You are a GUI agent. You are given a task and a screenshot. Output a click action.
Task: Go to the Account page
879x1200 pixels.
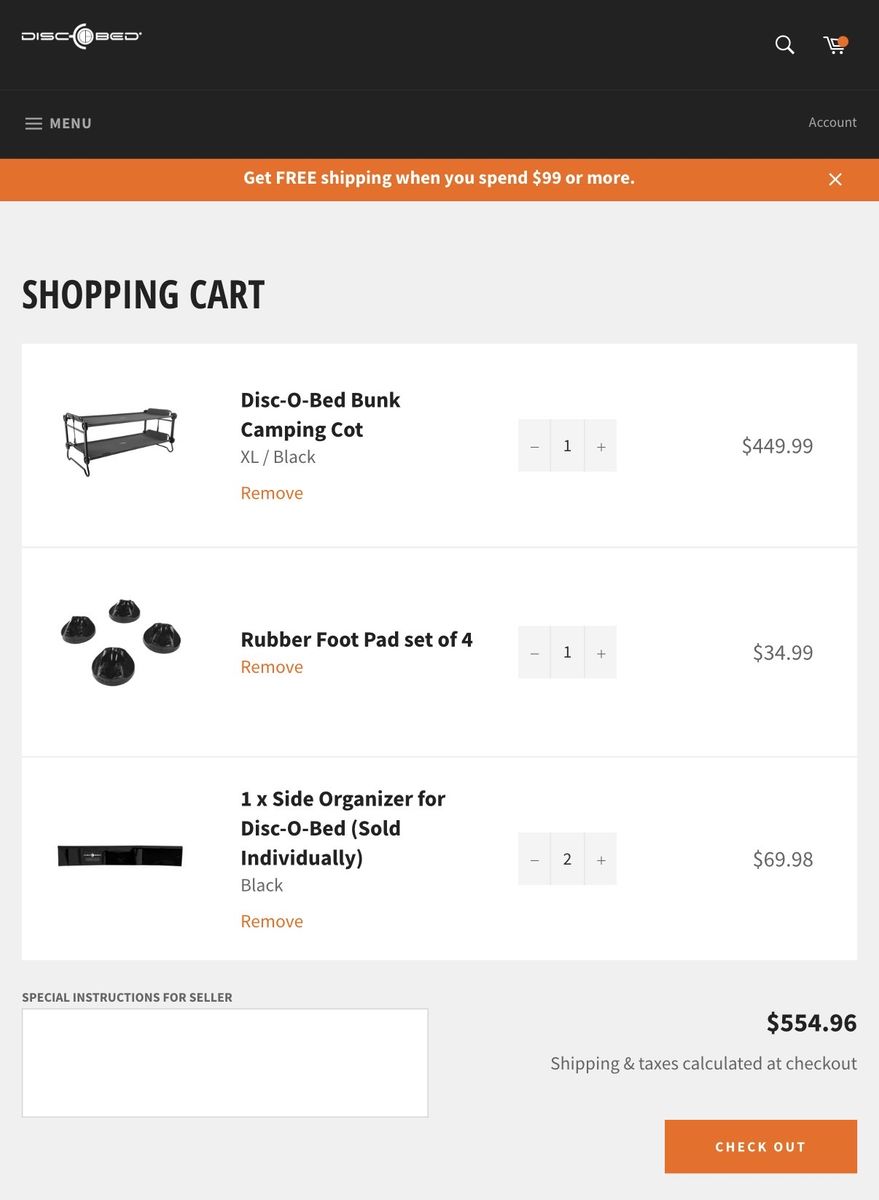(x=832, y=122)
